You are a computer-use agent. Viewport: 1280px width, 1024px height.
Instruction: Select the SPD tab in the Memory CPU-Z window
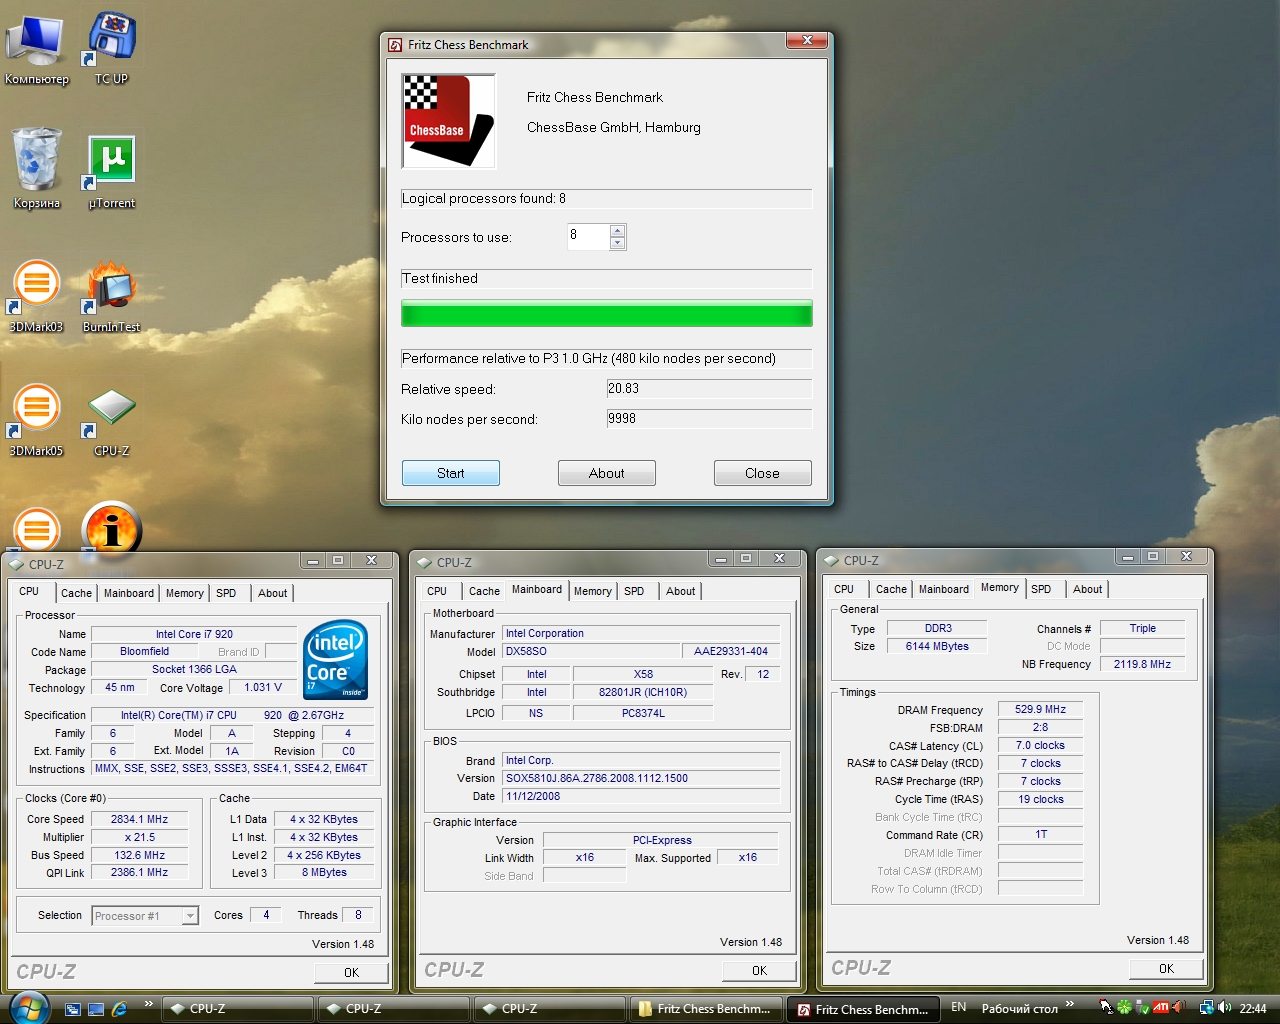pyautogui.click(x=1041, y=589)
